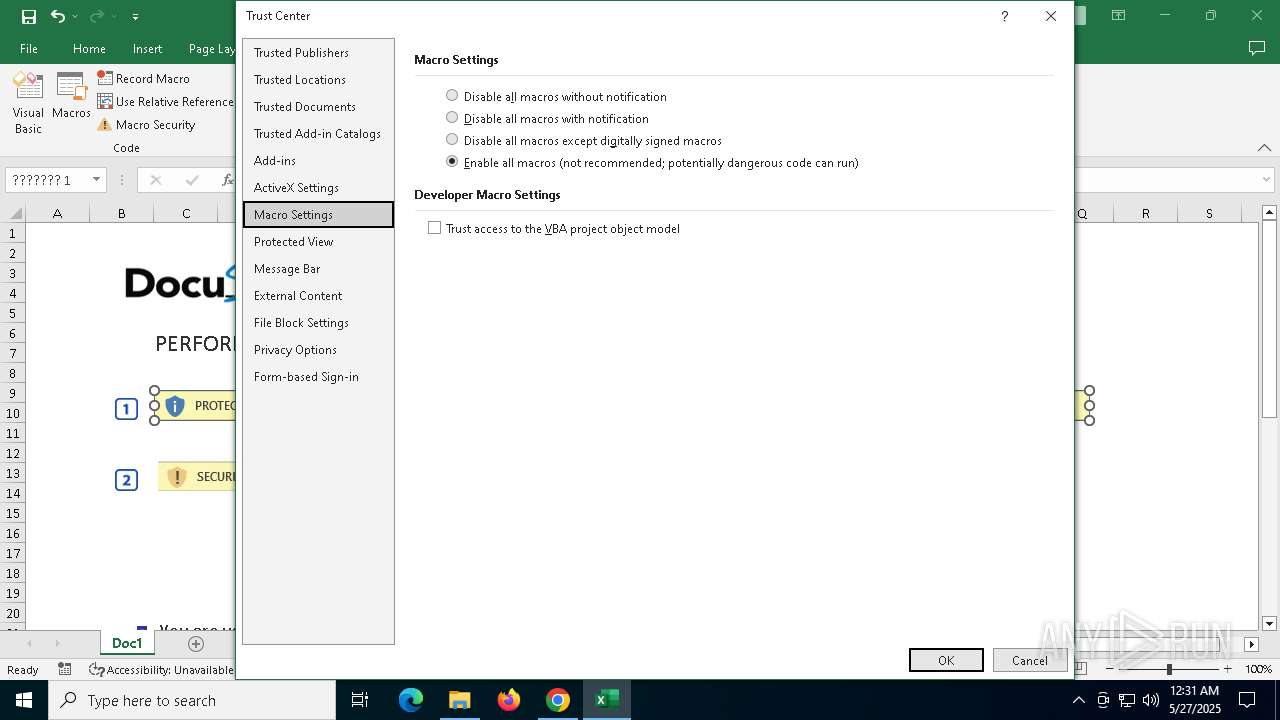This screenshot has width=1280, height=720.
Task: Open Privacy Options category
Action: (318, 349)
